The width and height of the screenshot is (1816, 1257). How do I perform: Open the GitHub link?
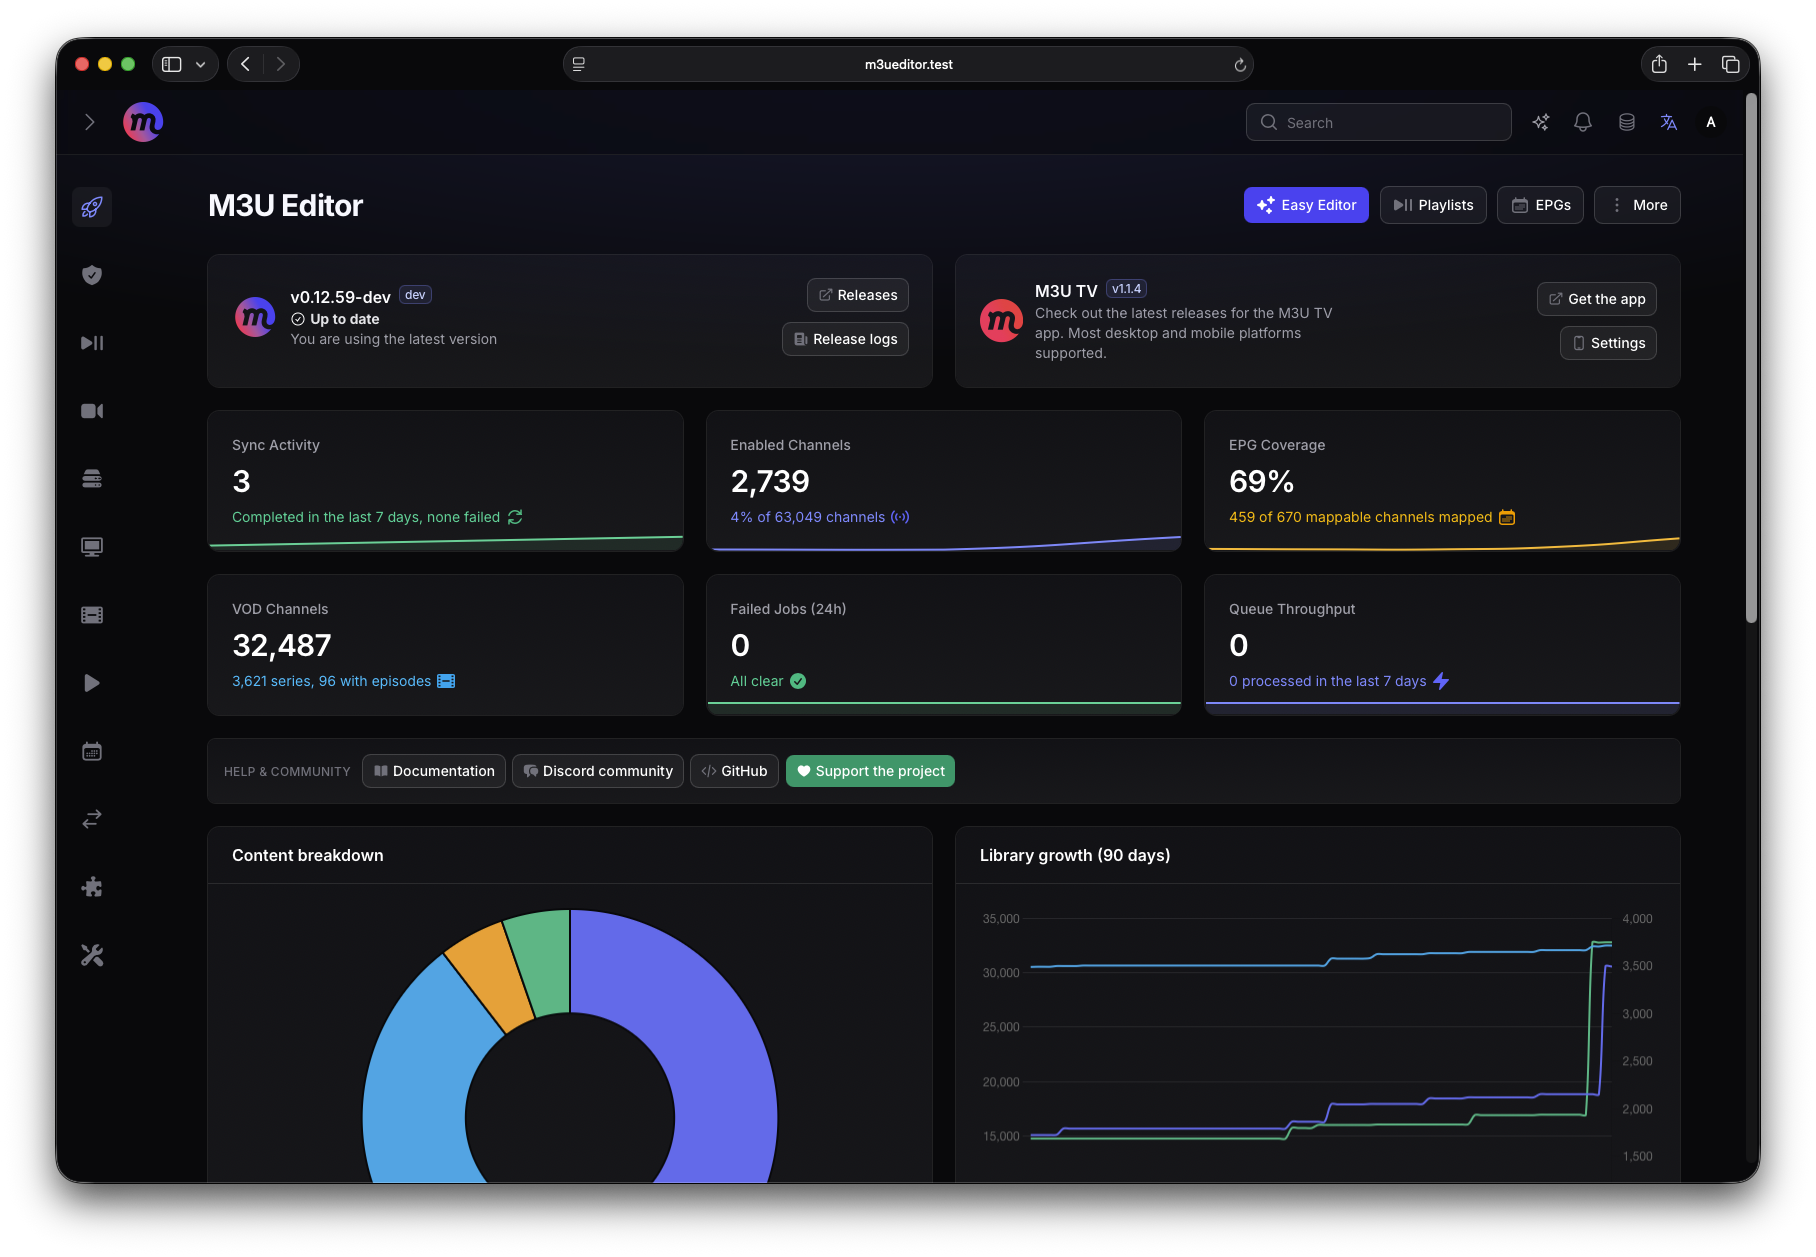[734, 771]
